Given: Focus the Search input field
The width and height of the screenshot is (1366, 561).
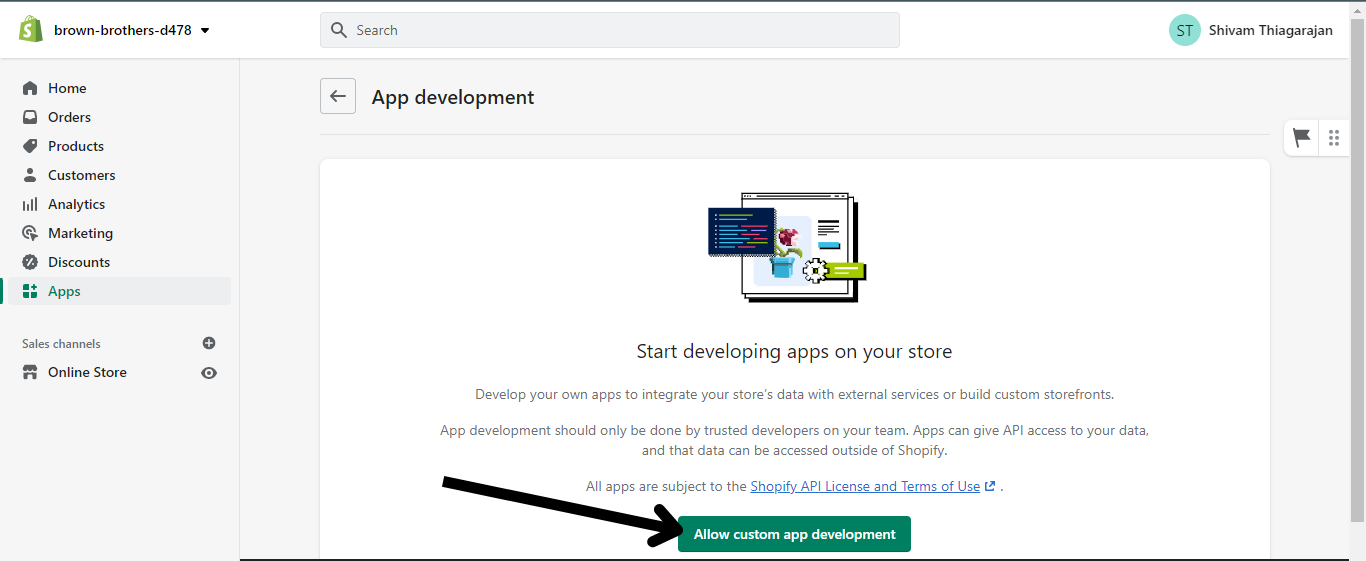Looking at the screenshot, I should (x=610, y=30).
